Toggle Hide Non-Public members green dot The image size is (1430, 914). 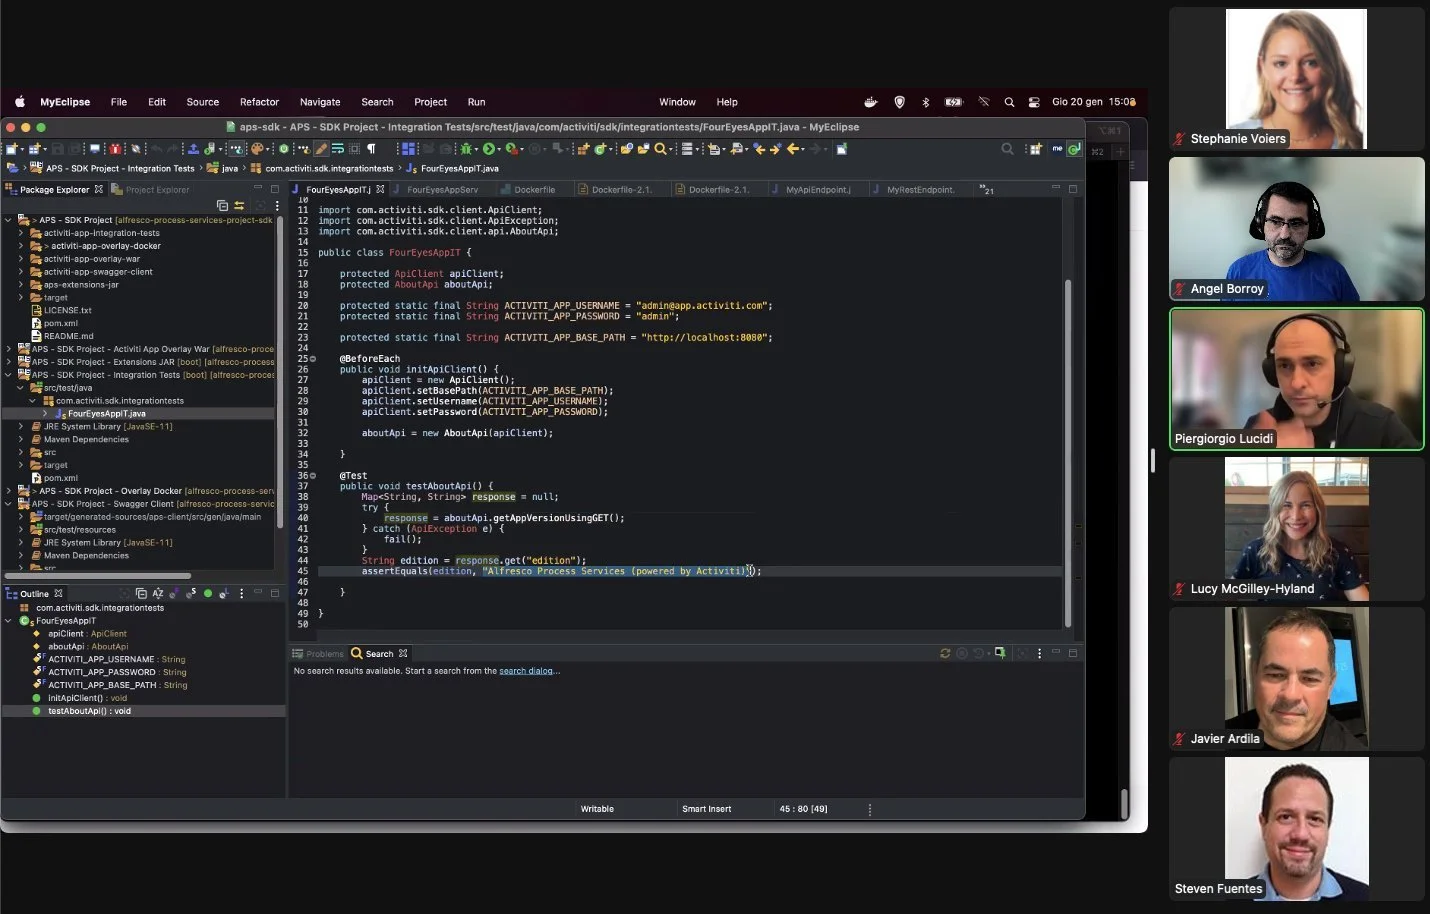208,593
